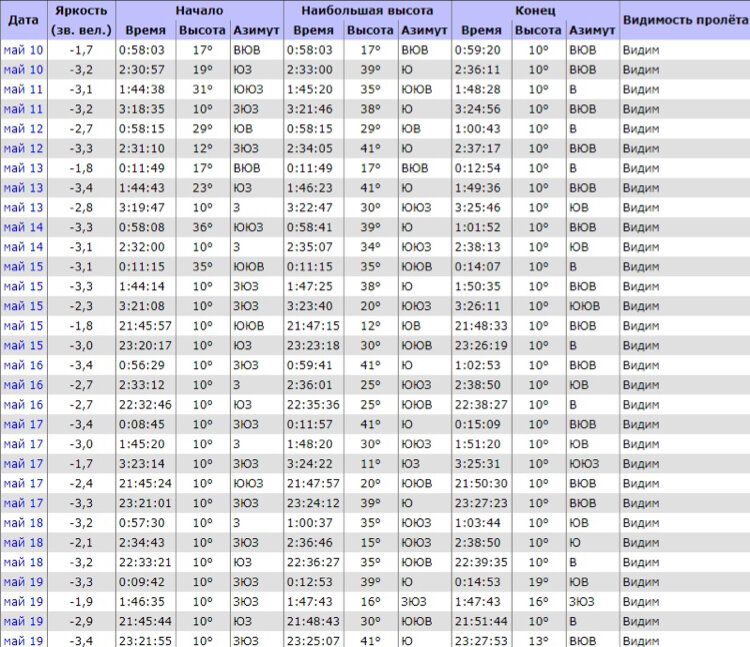Click the май 15 link in the 21:45:57 row
This screenshot has width=750, height=647.
23,326
